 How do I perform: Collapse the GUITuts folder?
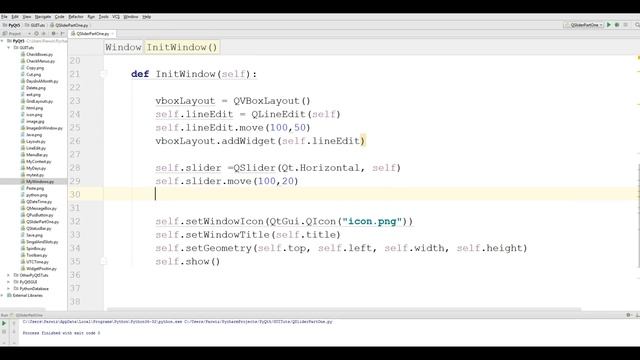pos(9,48)
